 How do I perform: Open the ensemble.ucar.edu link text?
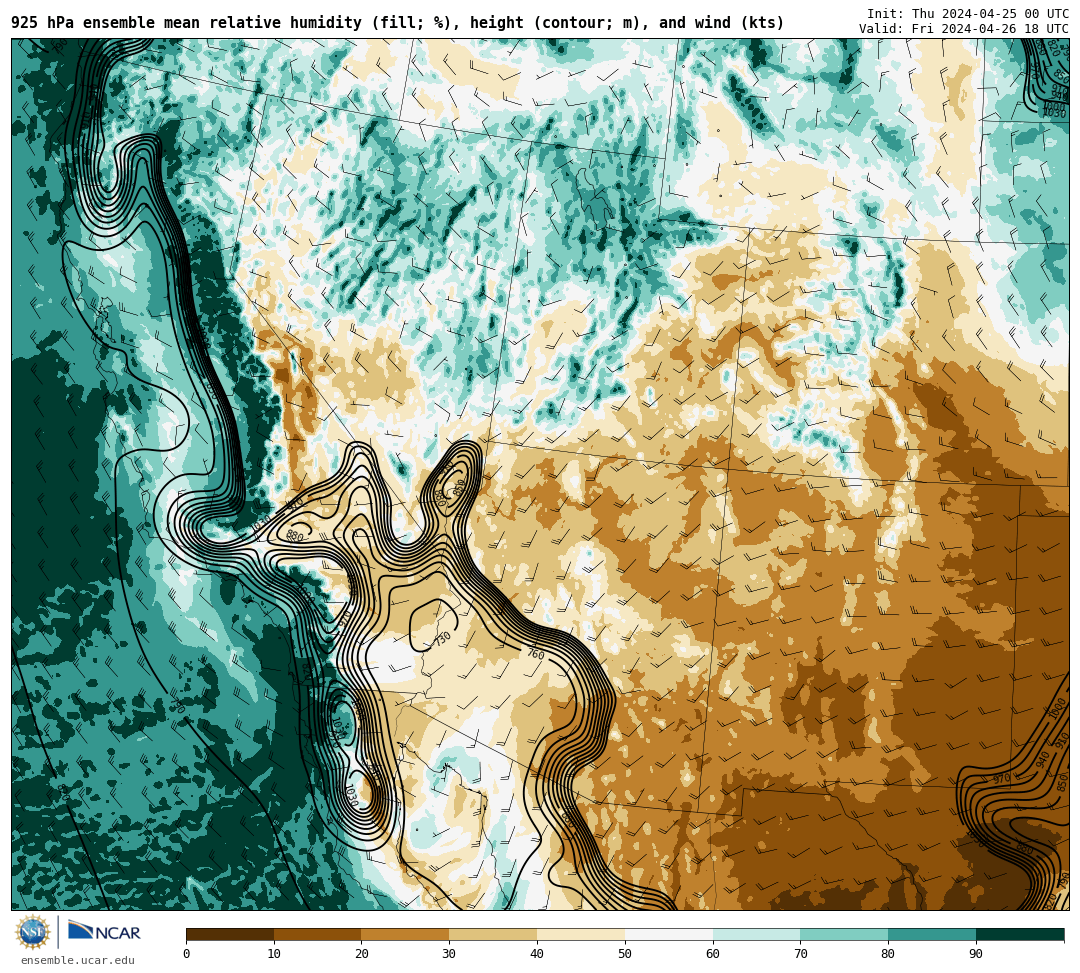point(78,960)
